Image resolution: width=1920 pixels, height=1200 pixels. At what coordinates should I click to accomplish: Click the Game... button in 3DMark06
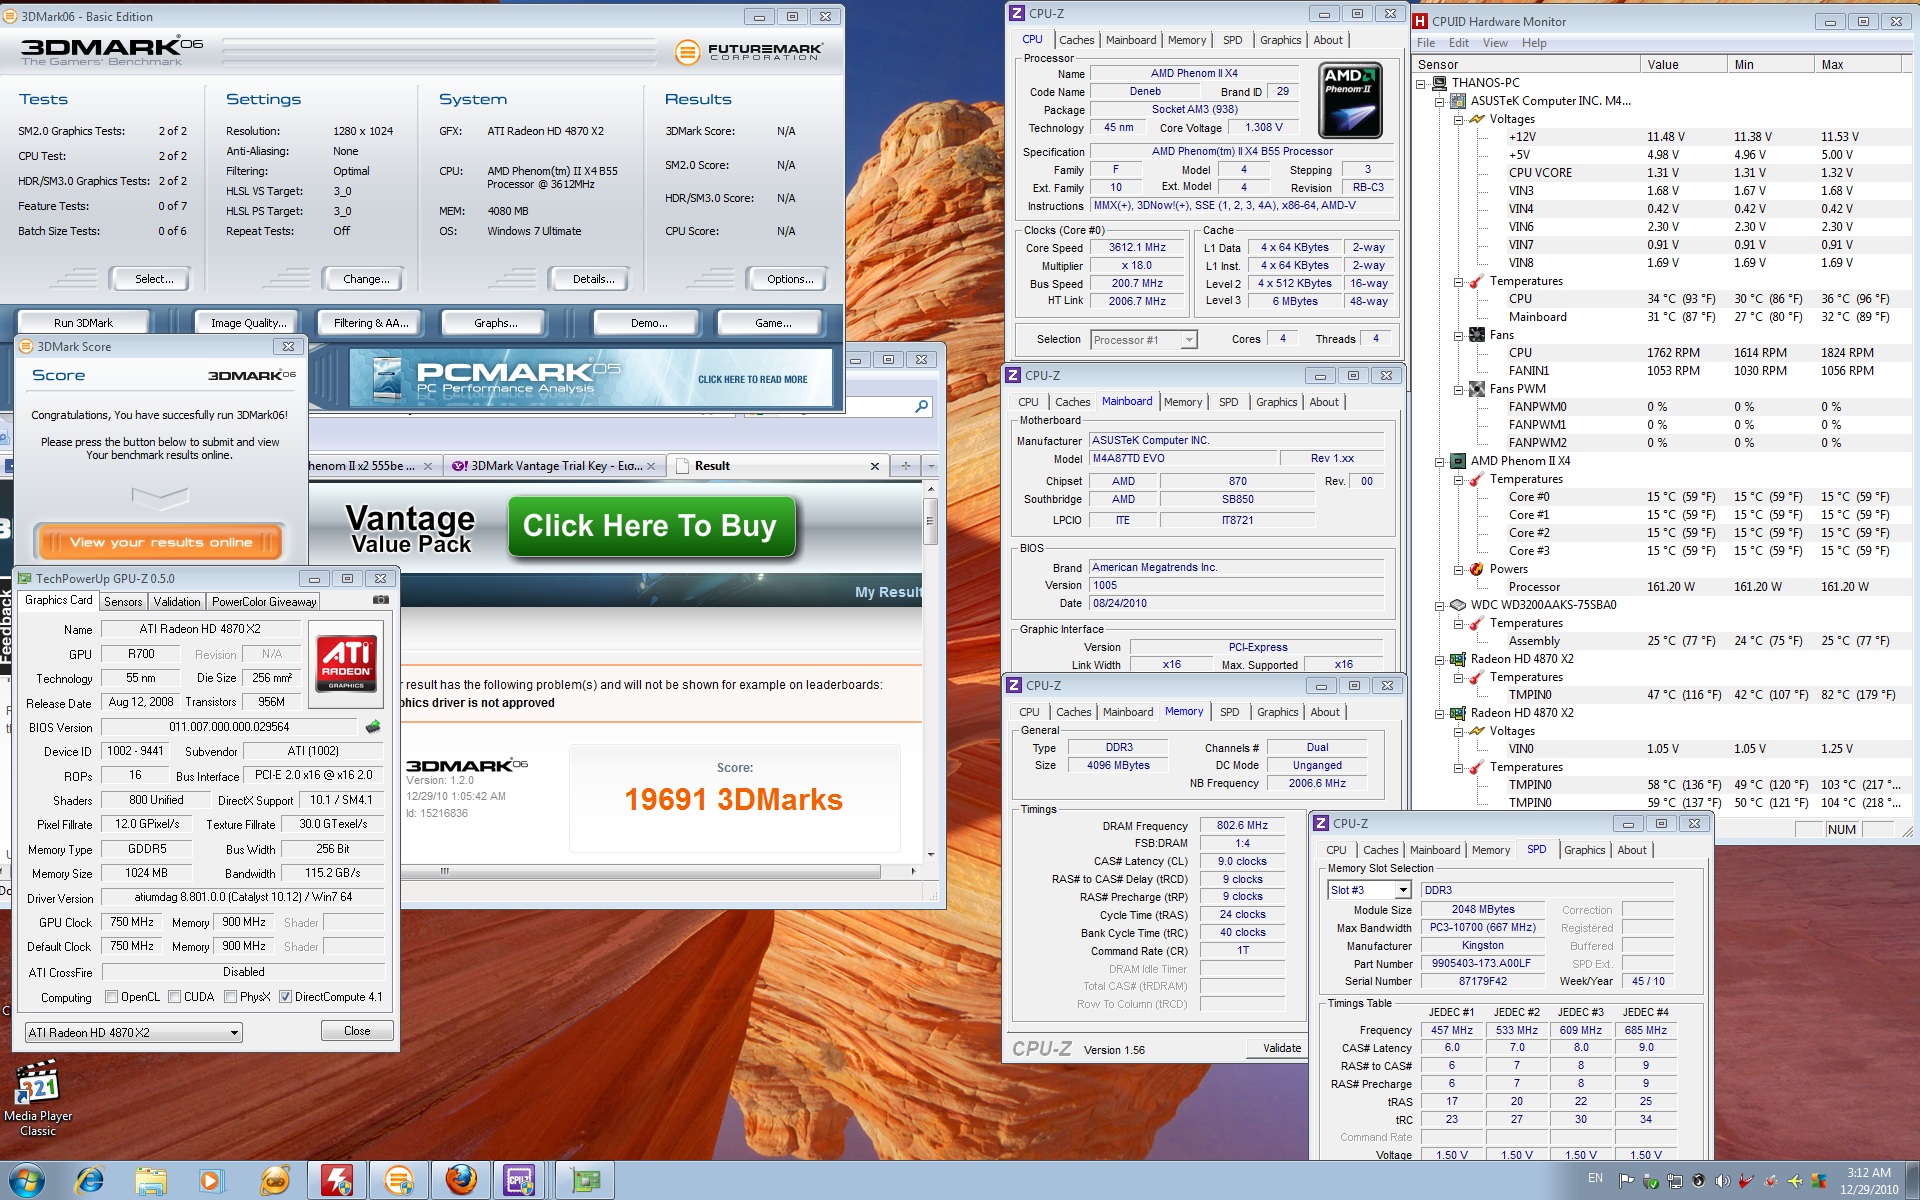tap(773, 323)
